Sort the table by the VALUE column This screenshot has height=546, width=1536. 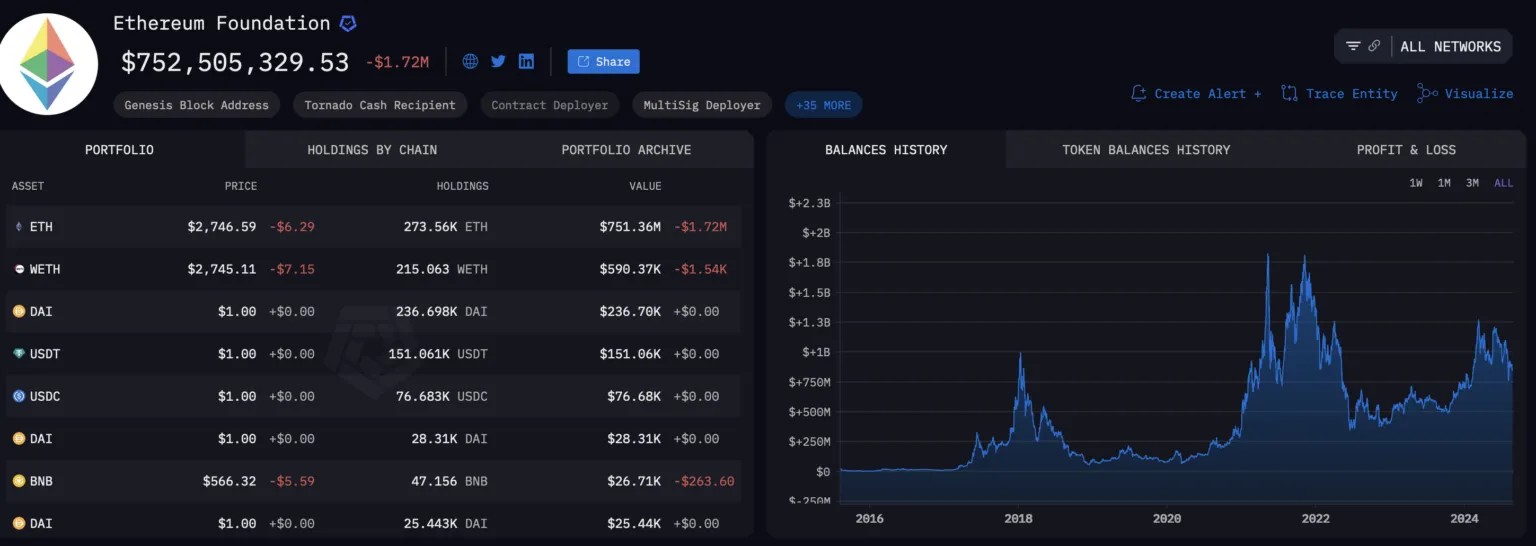pyautogui.click(x=645, y=186)
